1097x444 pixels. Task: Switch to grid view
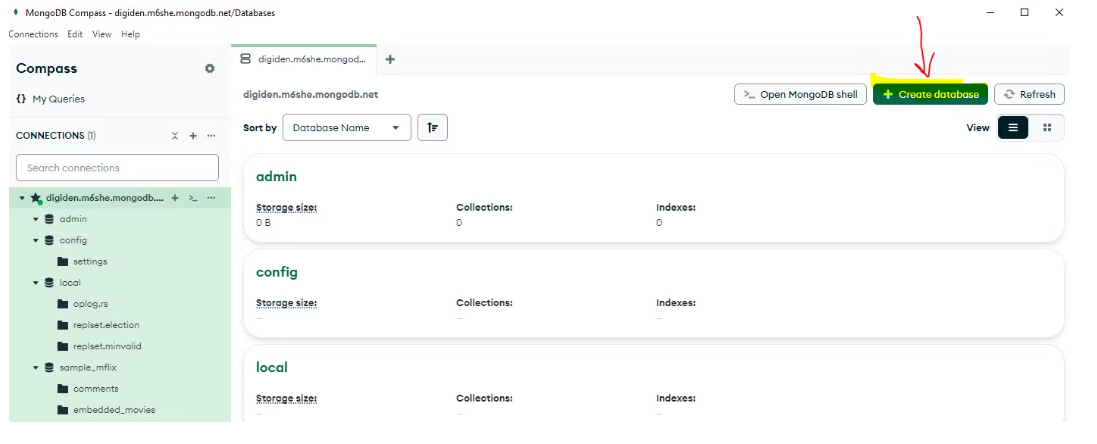click(1047, 128)
